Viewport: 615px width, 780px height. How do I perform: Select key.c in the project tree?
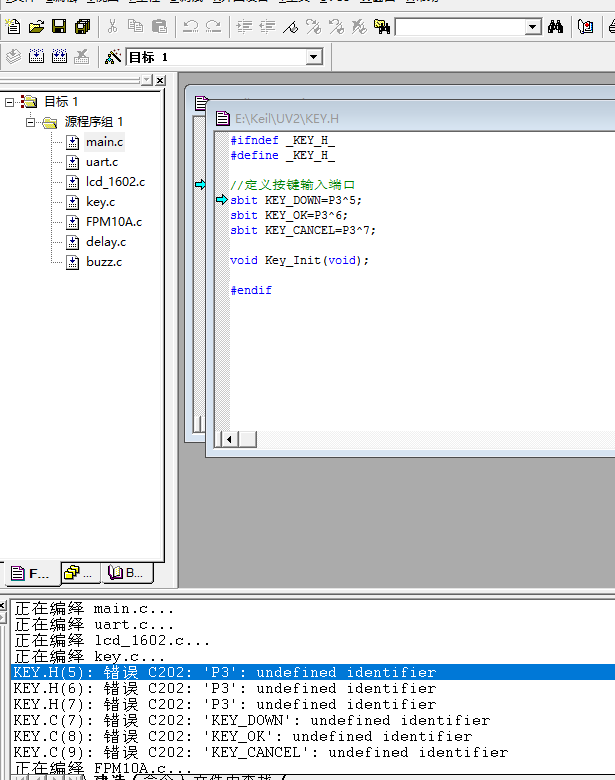point(100,202)
